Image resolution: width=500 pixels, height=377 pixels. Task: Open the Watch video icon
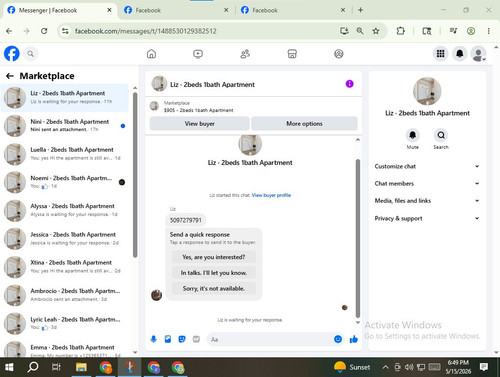[x=198, y=54]
